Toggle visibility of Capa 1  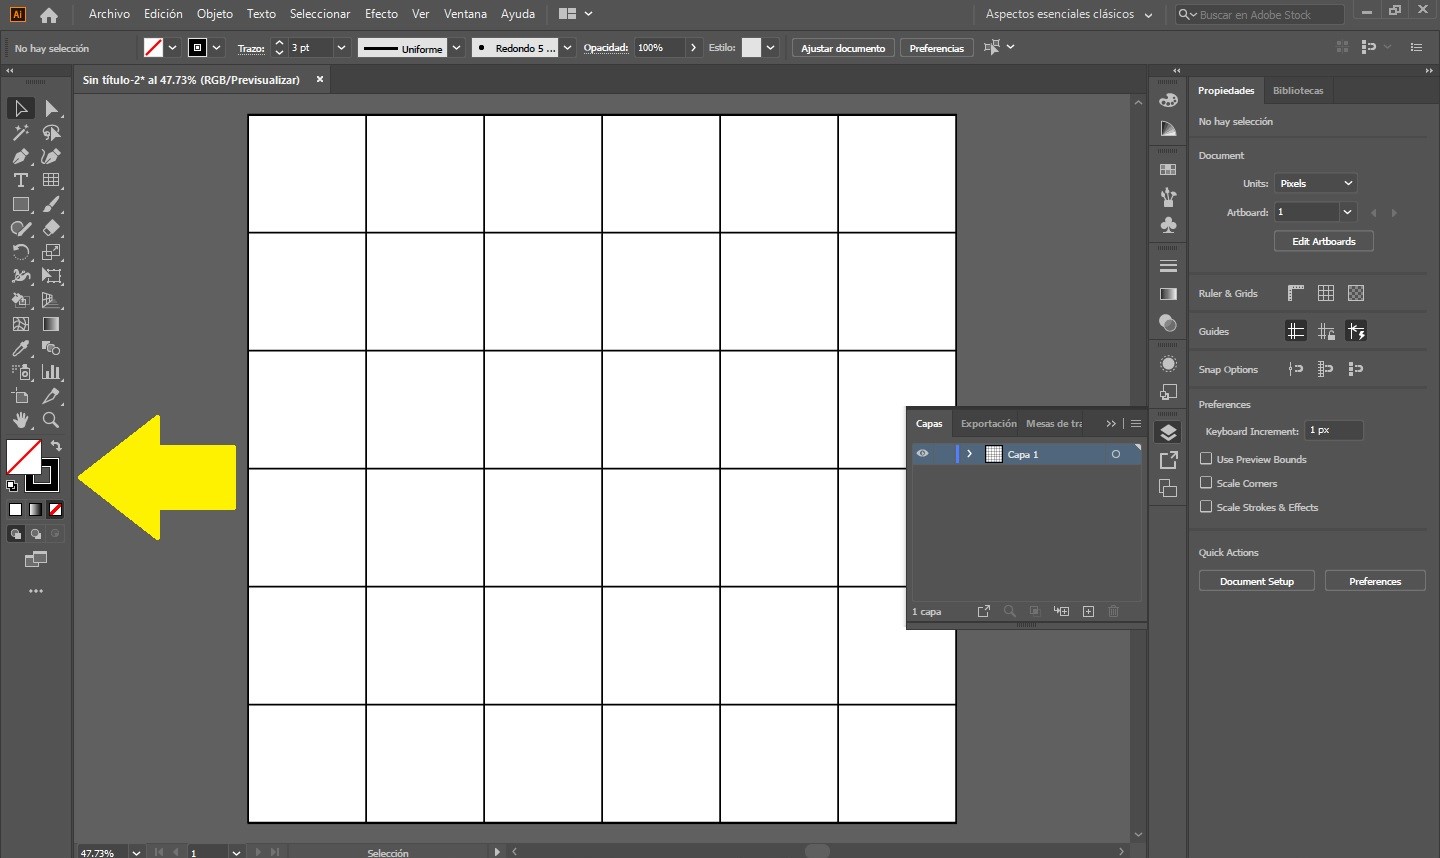(922, 454)
